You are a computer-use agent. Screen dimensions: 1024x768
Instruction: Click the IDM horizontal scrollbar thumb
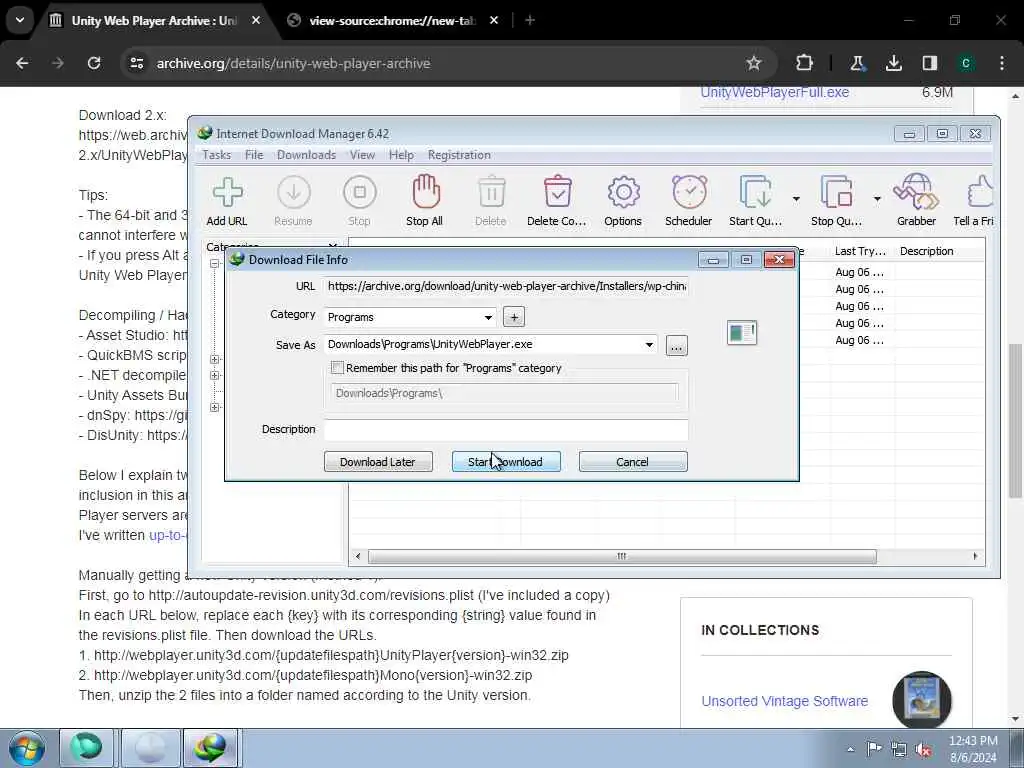[x=622, y=556]
